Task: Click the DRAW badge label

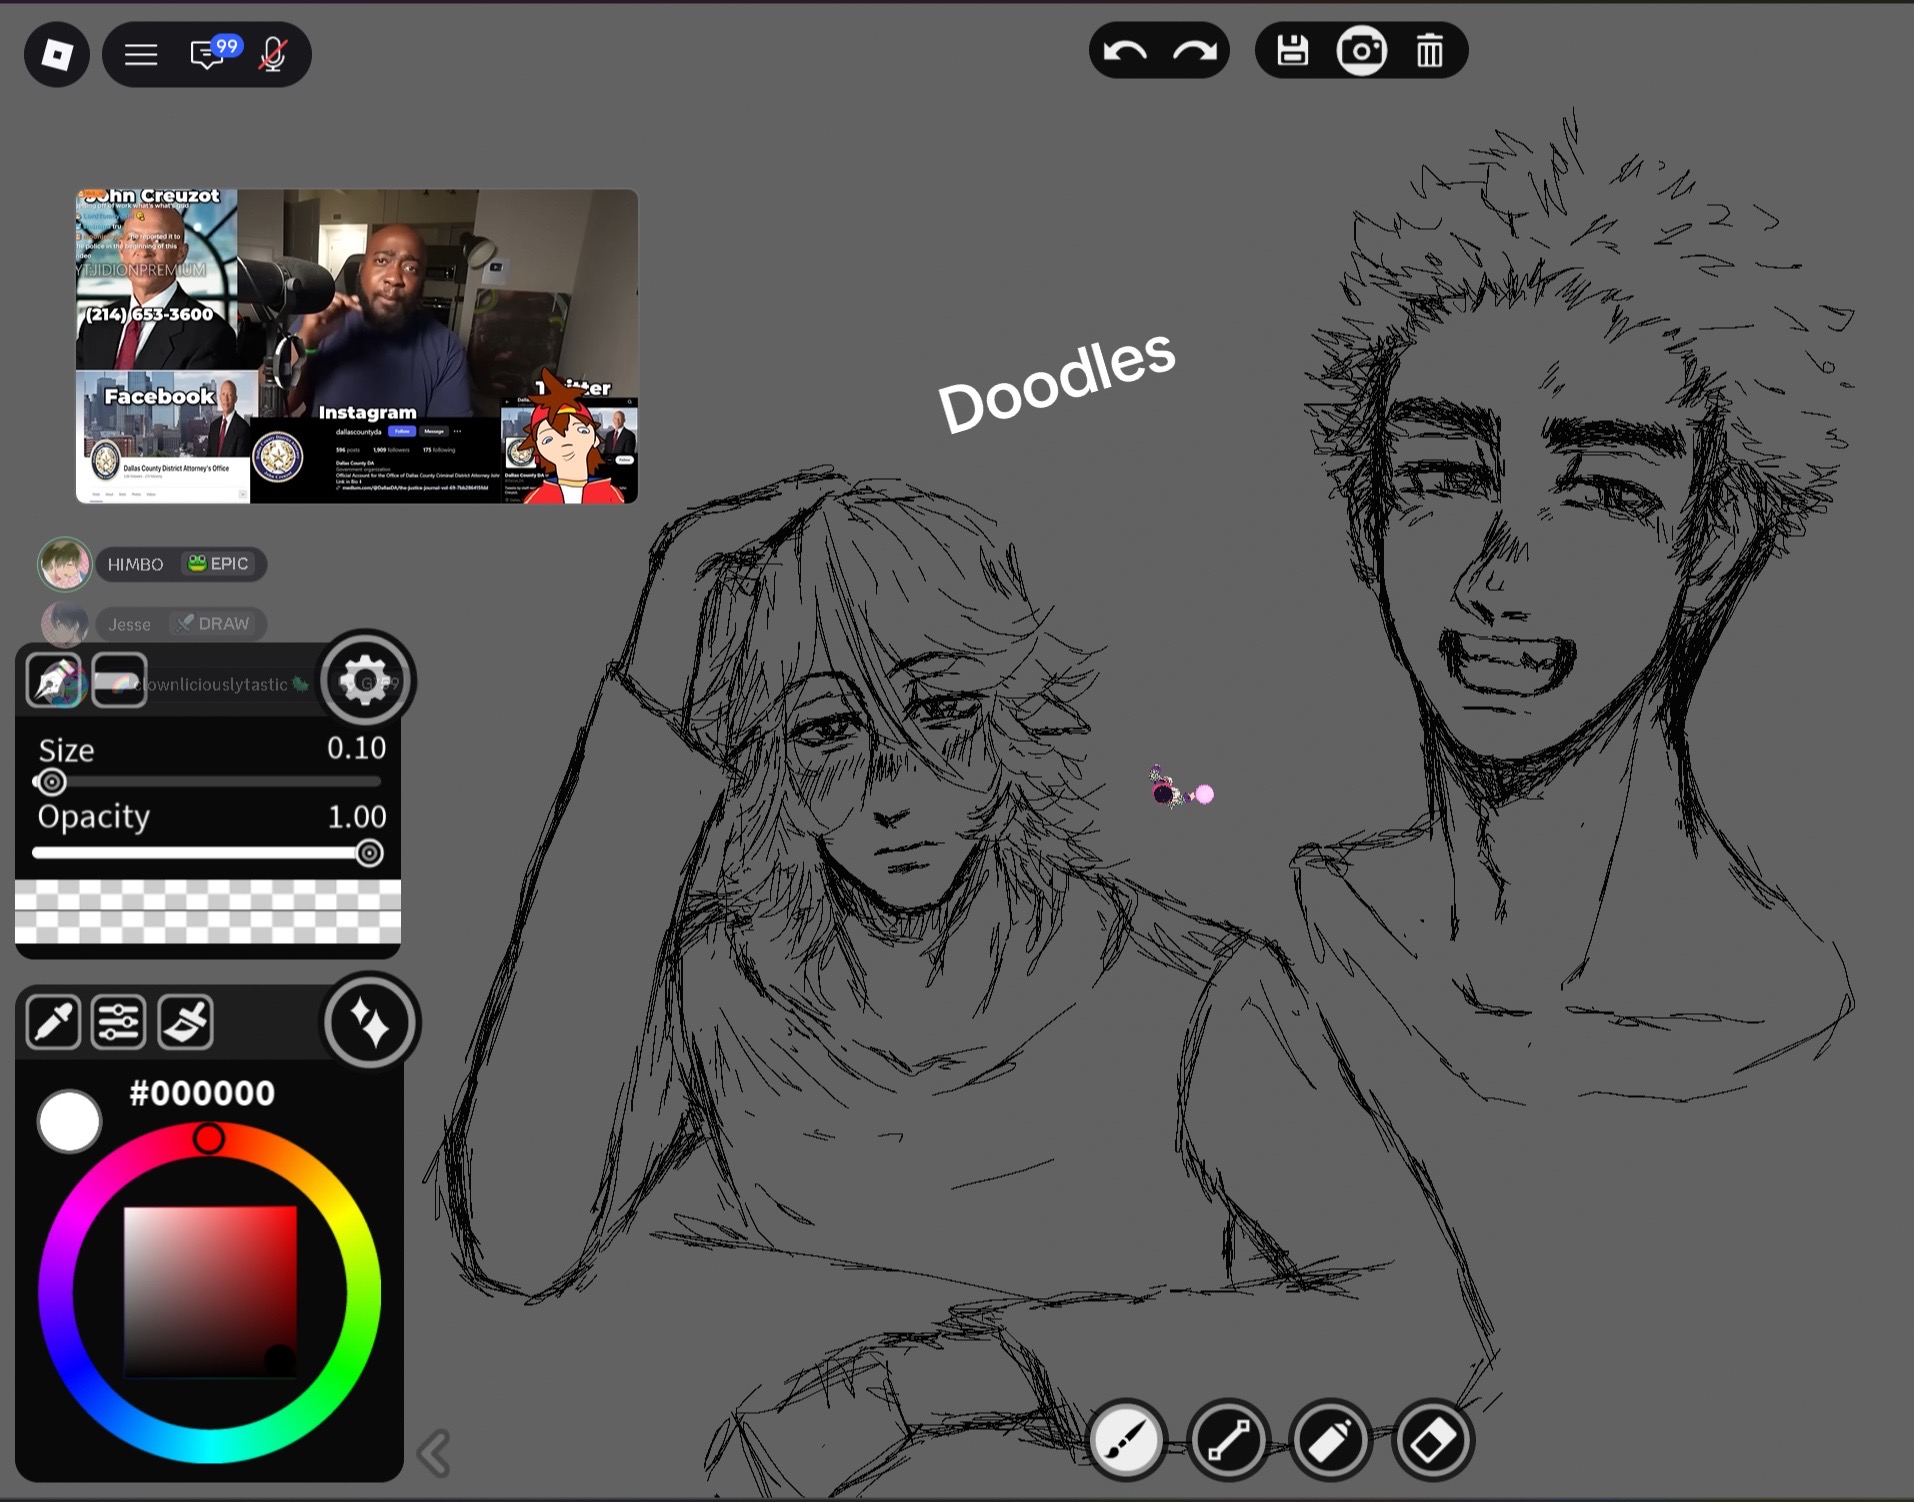Action: [212, 624]
